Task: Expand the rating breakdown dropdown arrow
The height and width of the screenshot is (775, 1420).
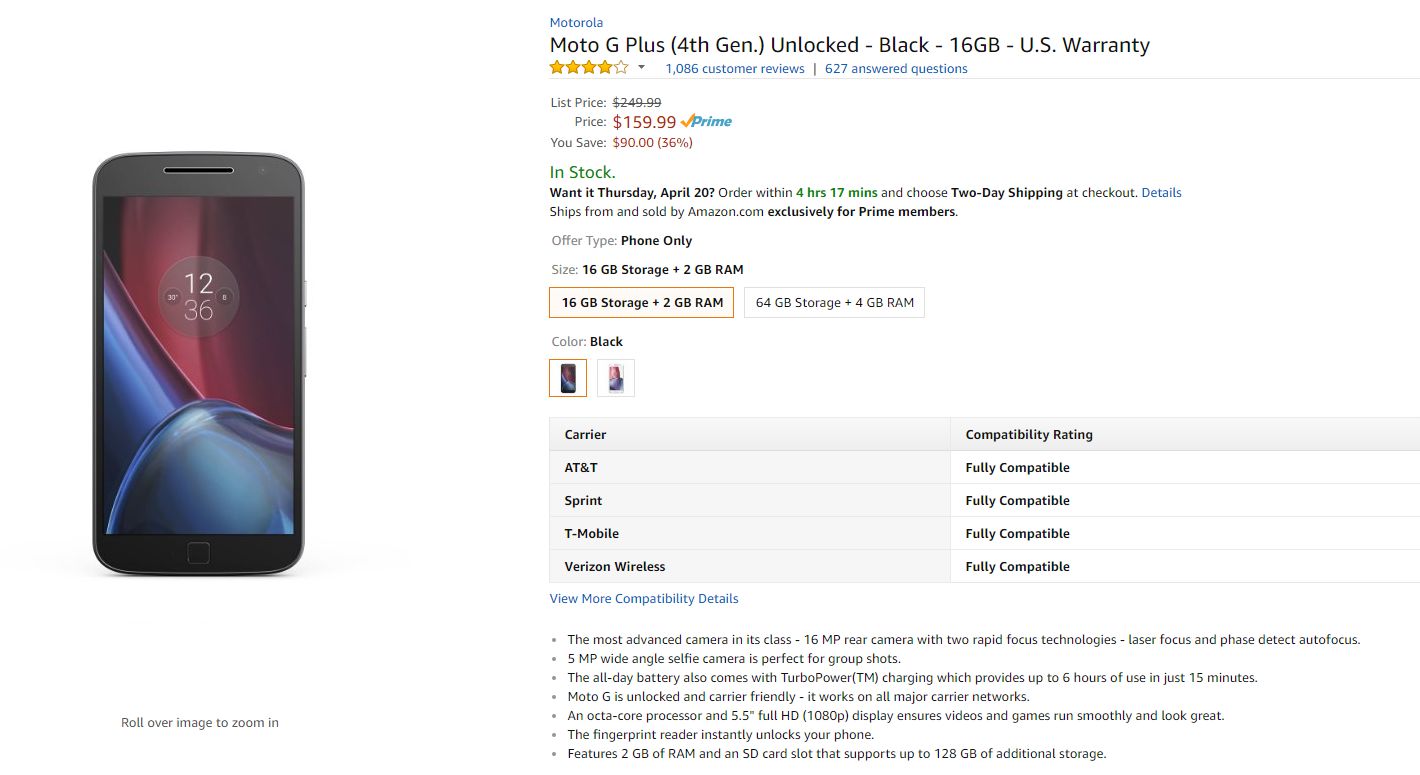Action: (x=642, y=69)
